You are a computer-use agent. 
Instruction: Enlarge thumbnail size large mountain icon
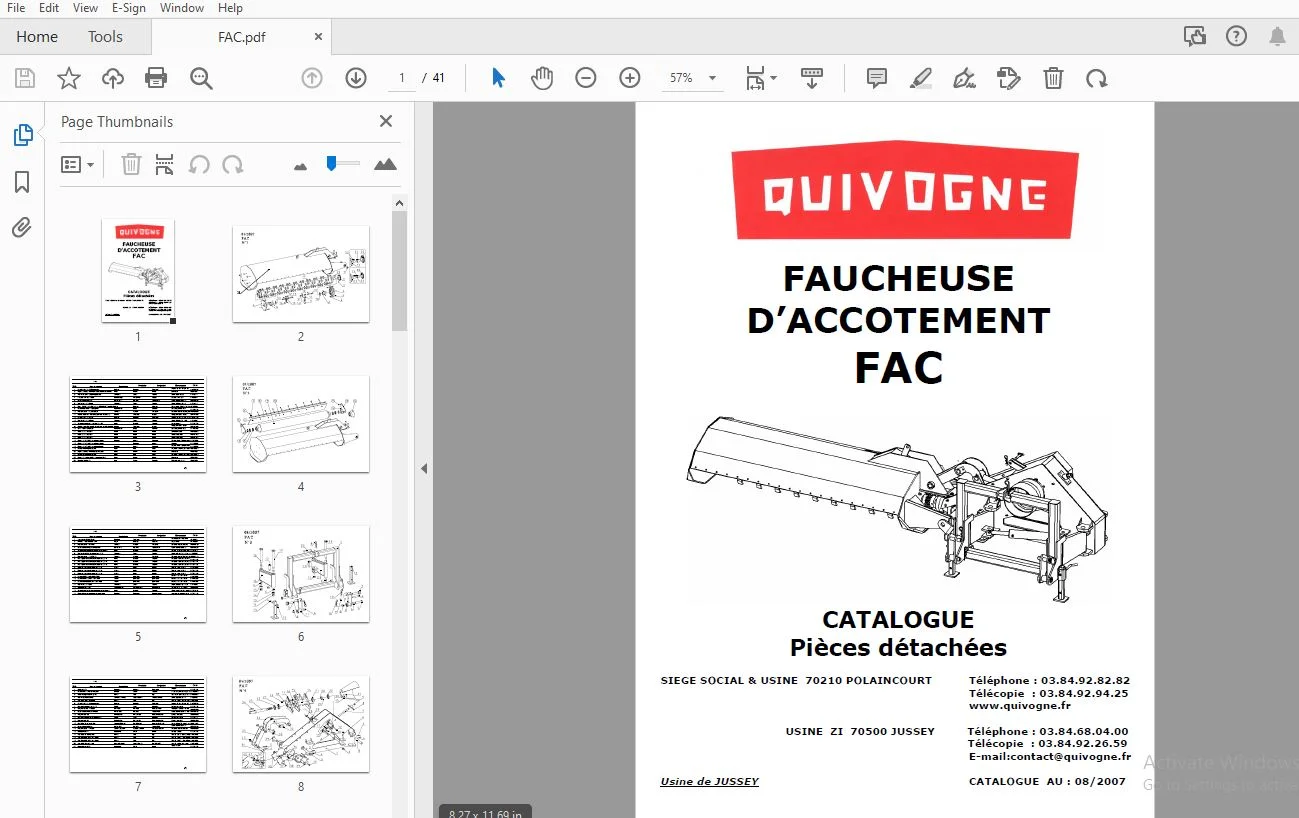(x=385, y=165)
